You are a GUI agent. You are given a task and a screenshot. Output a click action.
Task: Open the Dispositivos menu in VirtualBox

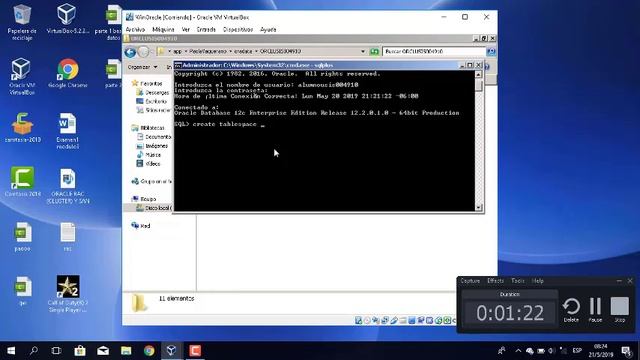click(238, 29)
